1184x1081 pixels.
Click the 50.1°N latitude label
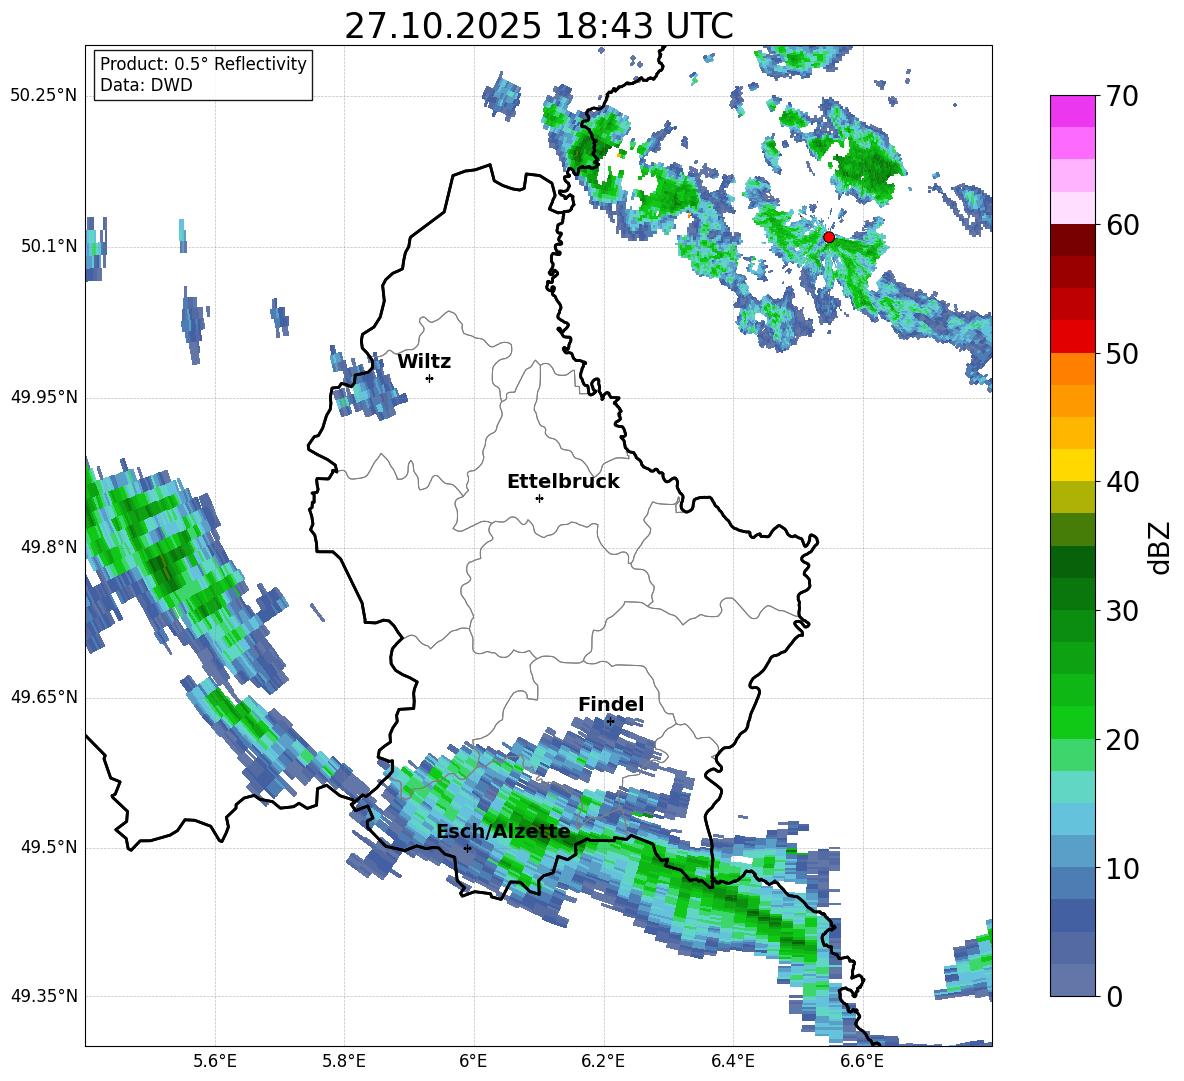click(49, 246)
